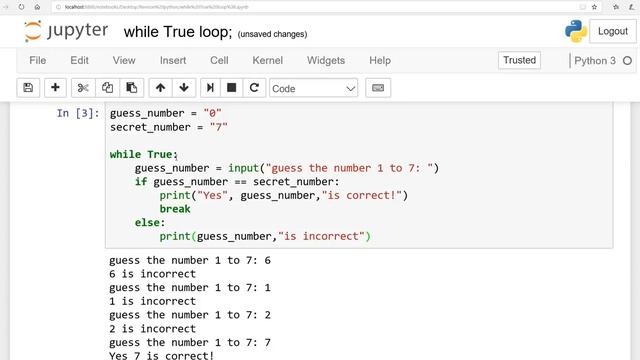This screenshot has height=360, width=640.
Task: Move selected cell down arrow
Action: (x=184, y=88)
